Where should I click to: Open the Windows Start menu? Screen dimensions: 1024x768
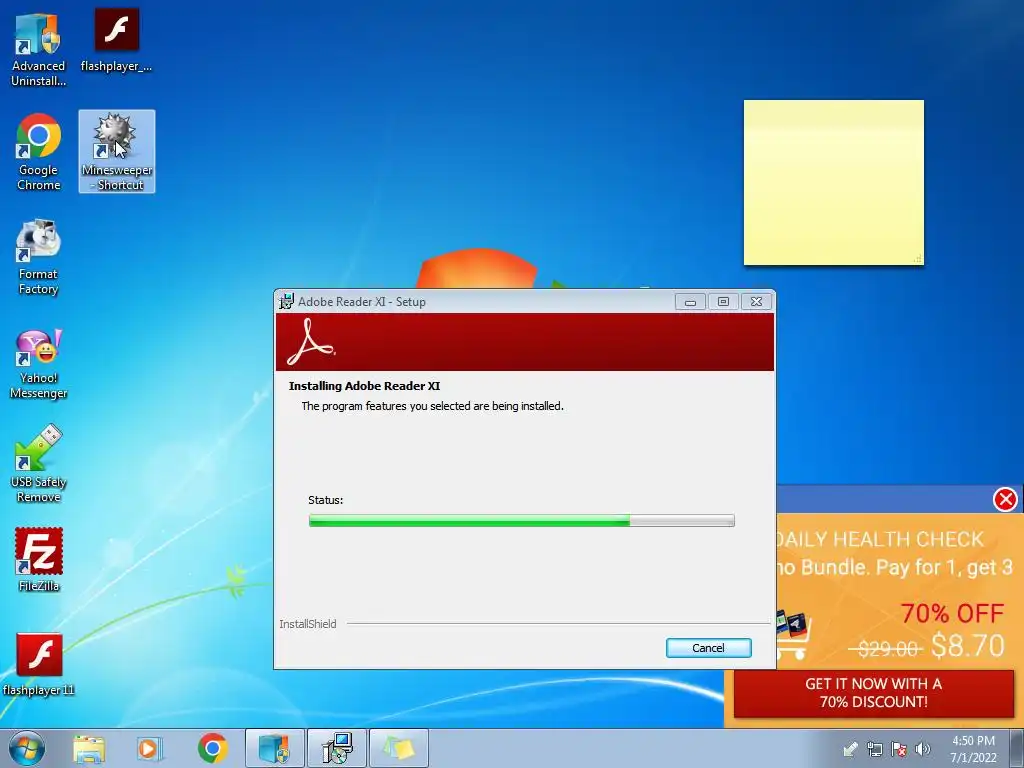[x=27, y=748]
